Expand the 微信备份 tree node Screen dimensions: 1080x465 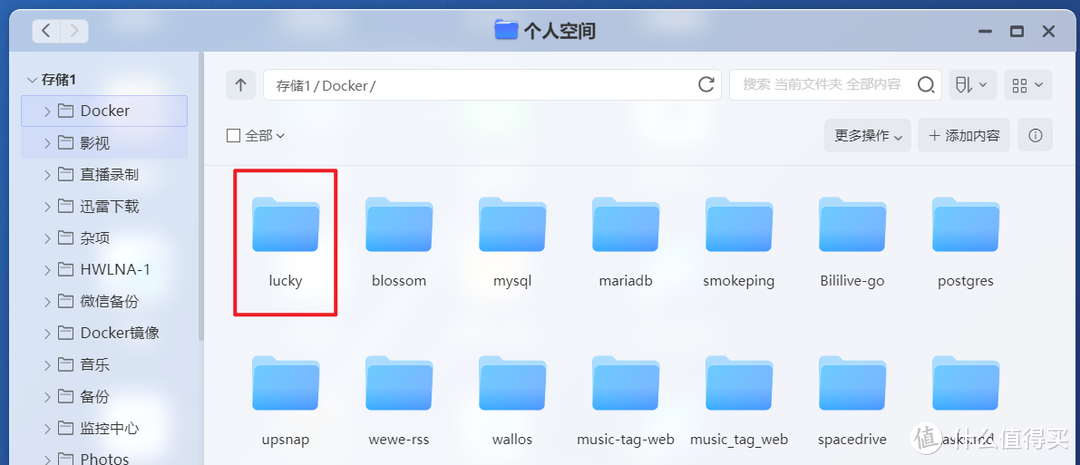pos(47,302)
